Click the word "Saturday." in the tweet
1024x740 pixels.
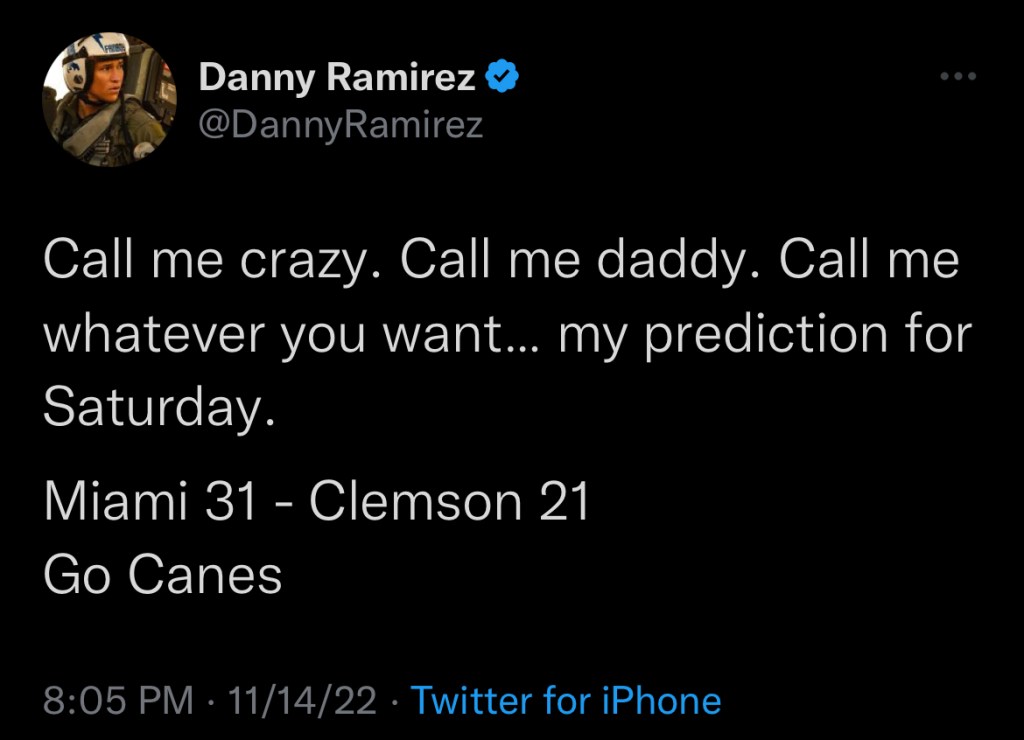pos(158,407)
